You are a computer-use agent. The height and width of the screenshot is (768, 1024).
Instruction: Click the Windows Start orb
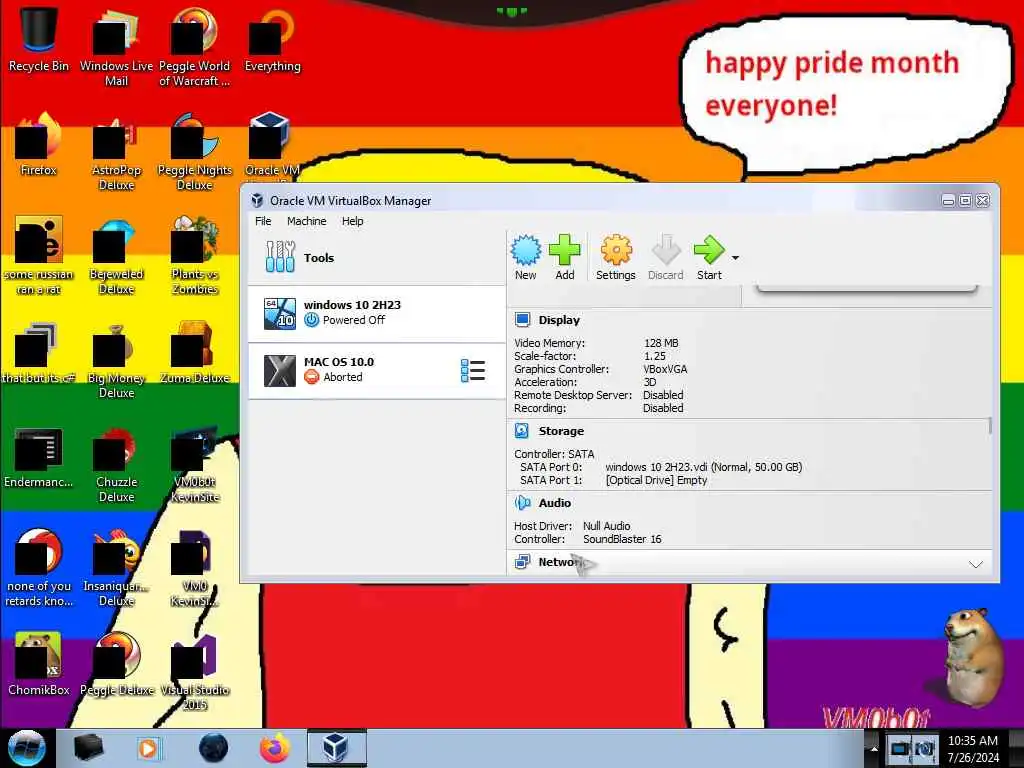(27, 748)
